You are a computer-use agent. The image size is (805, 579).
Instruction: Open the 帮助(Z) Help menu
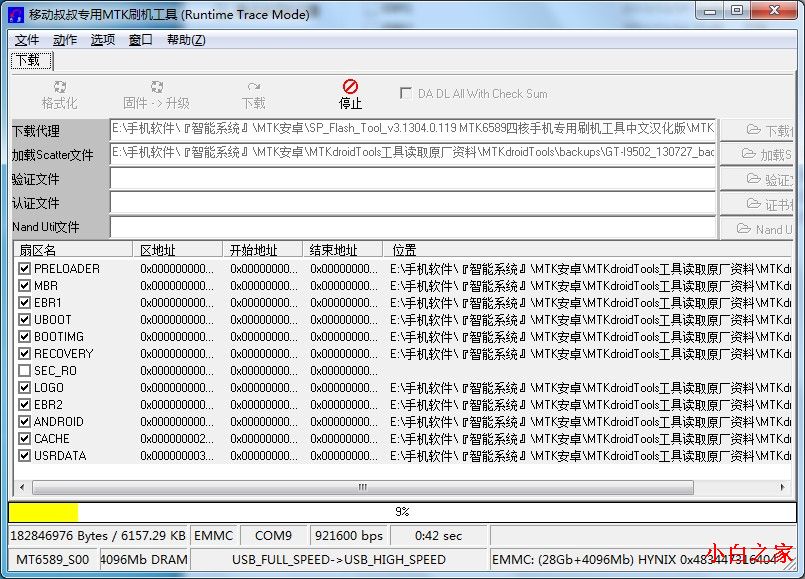(x=186, y=40)
